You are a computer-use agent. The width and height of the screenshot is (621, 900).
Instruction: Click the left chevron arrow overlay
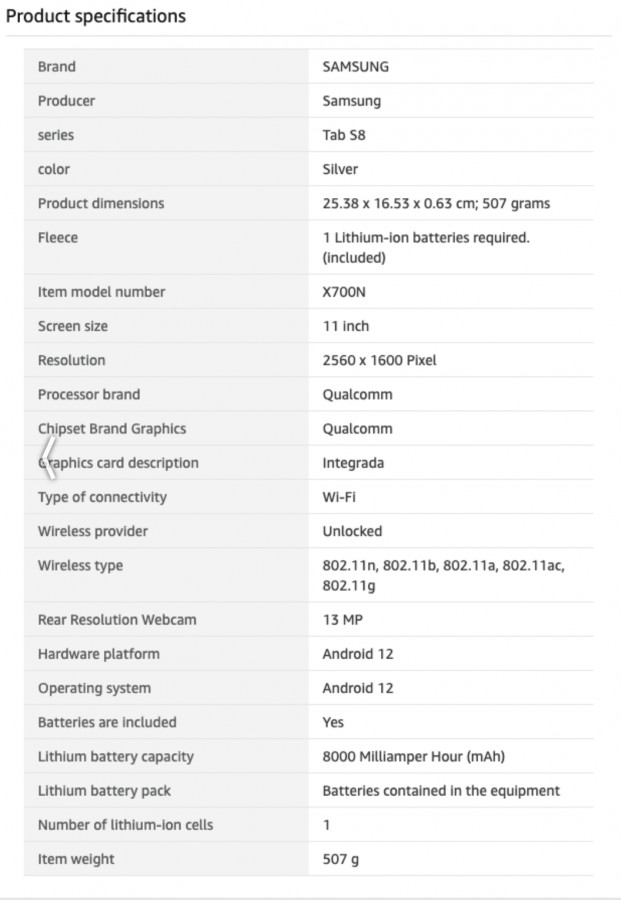(x=47, y=461)
